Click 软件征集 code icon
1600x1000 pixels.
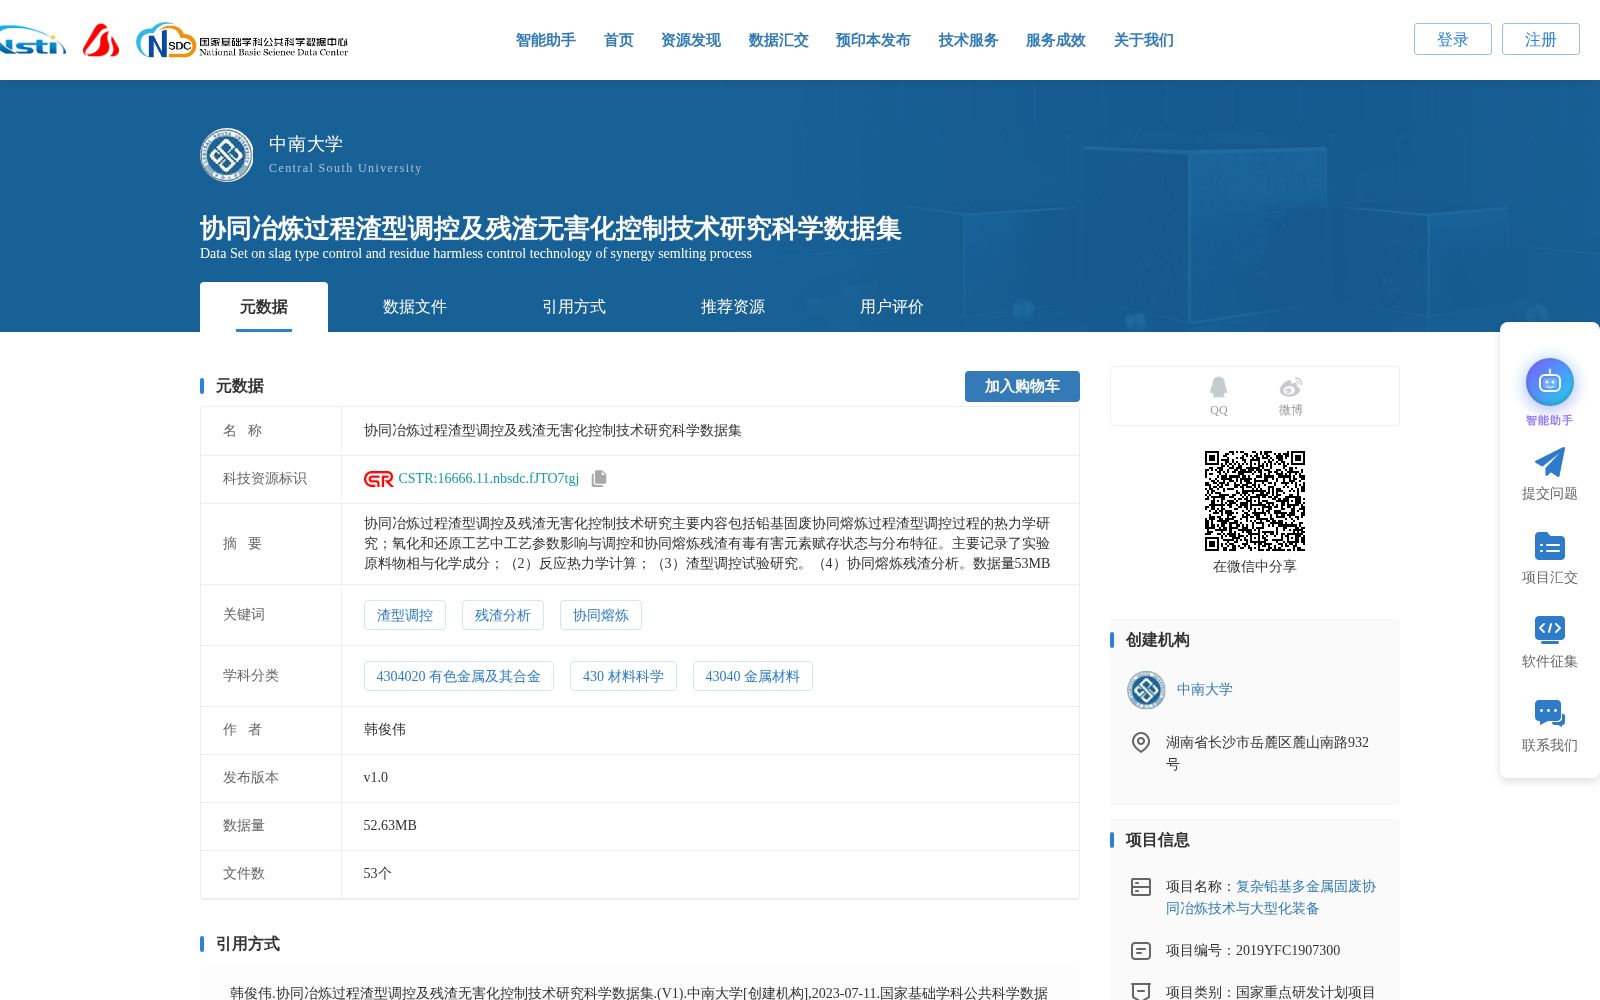(1550, 629)
